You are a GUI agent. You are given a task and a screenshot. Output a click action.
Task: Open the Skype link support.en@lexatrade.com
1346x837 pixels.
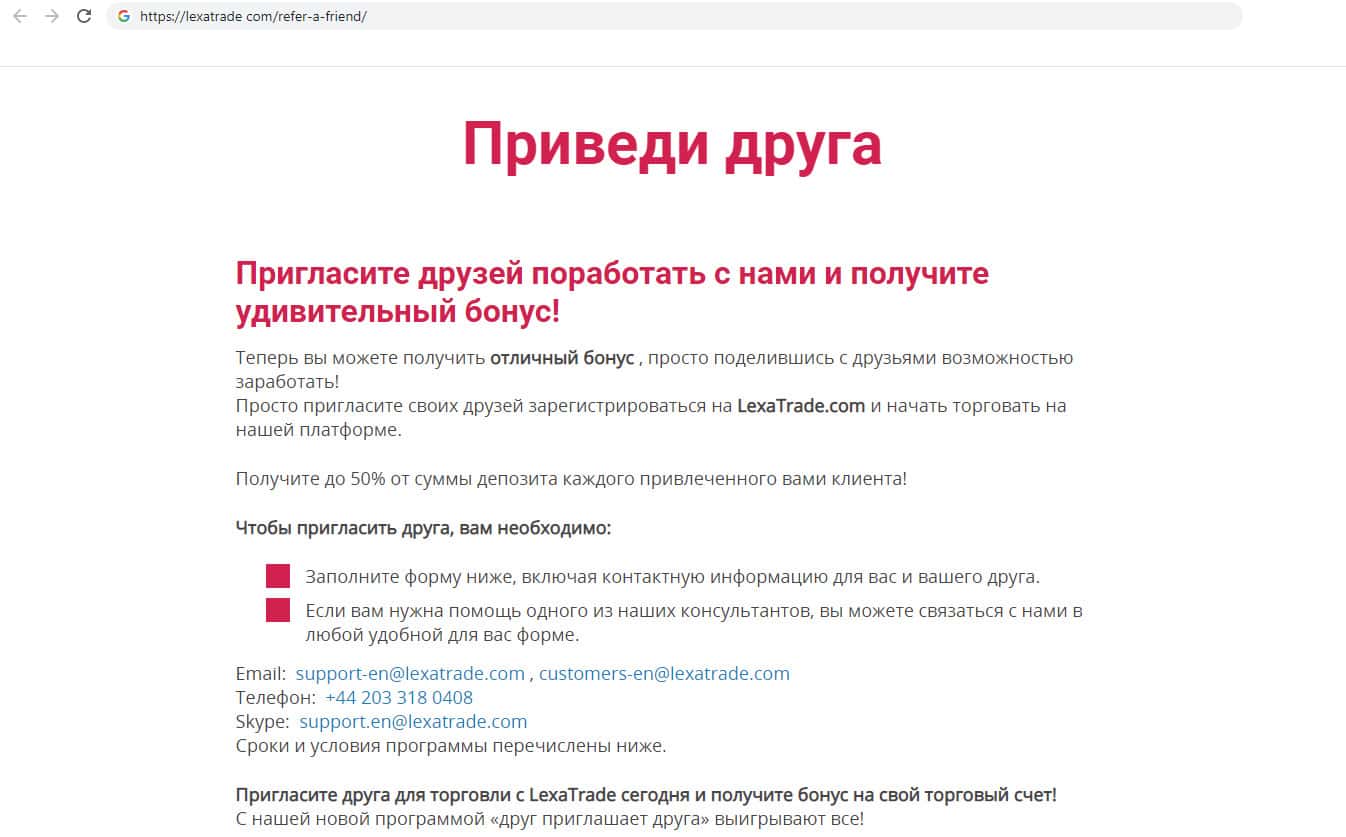(413, 722)
